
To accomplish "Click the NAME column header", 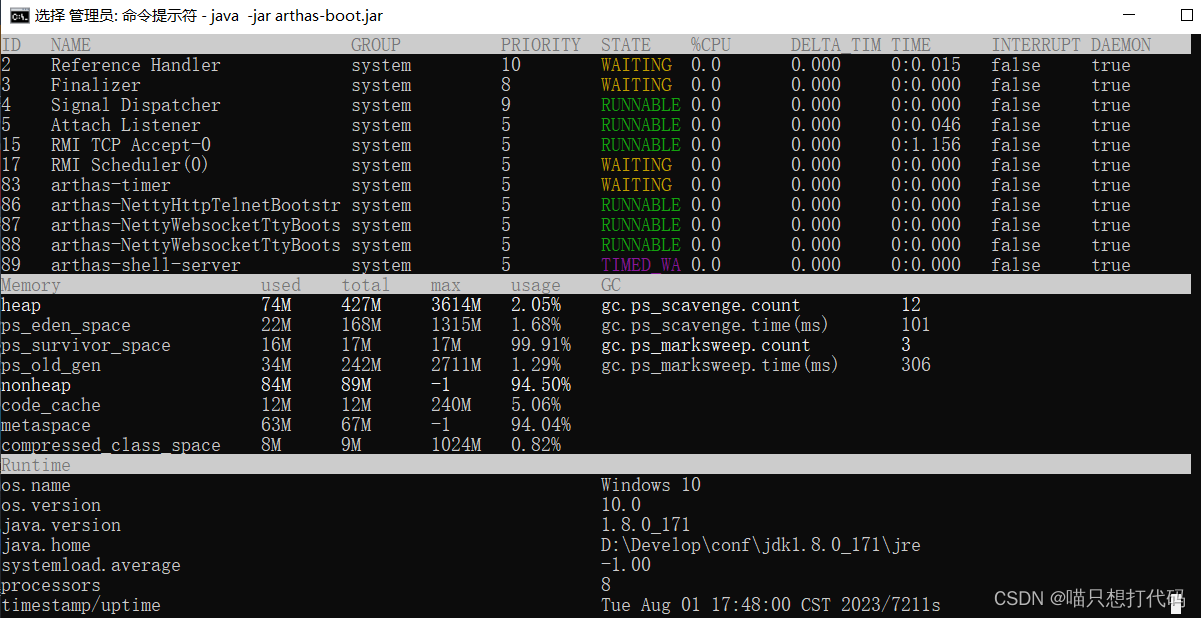I will pos(70,44).
